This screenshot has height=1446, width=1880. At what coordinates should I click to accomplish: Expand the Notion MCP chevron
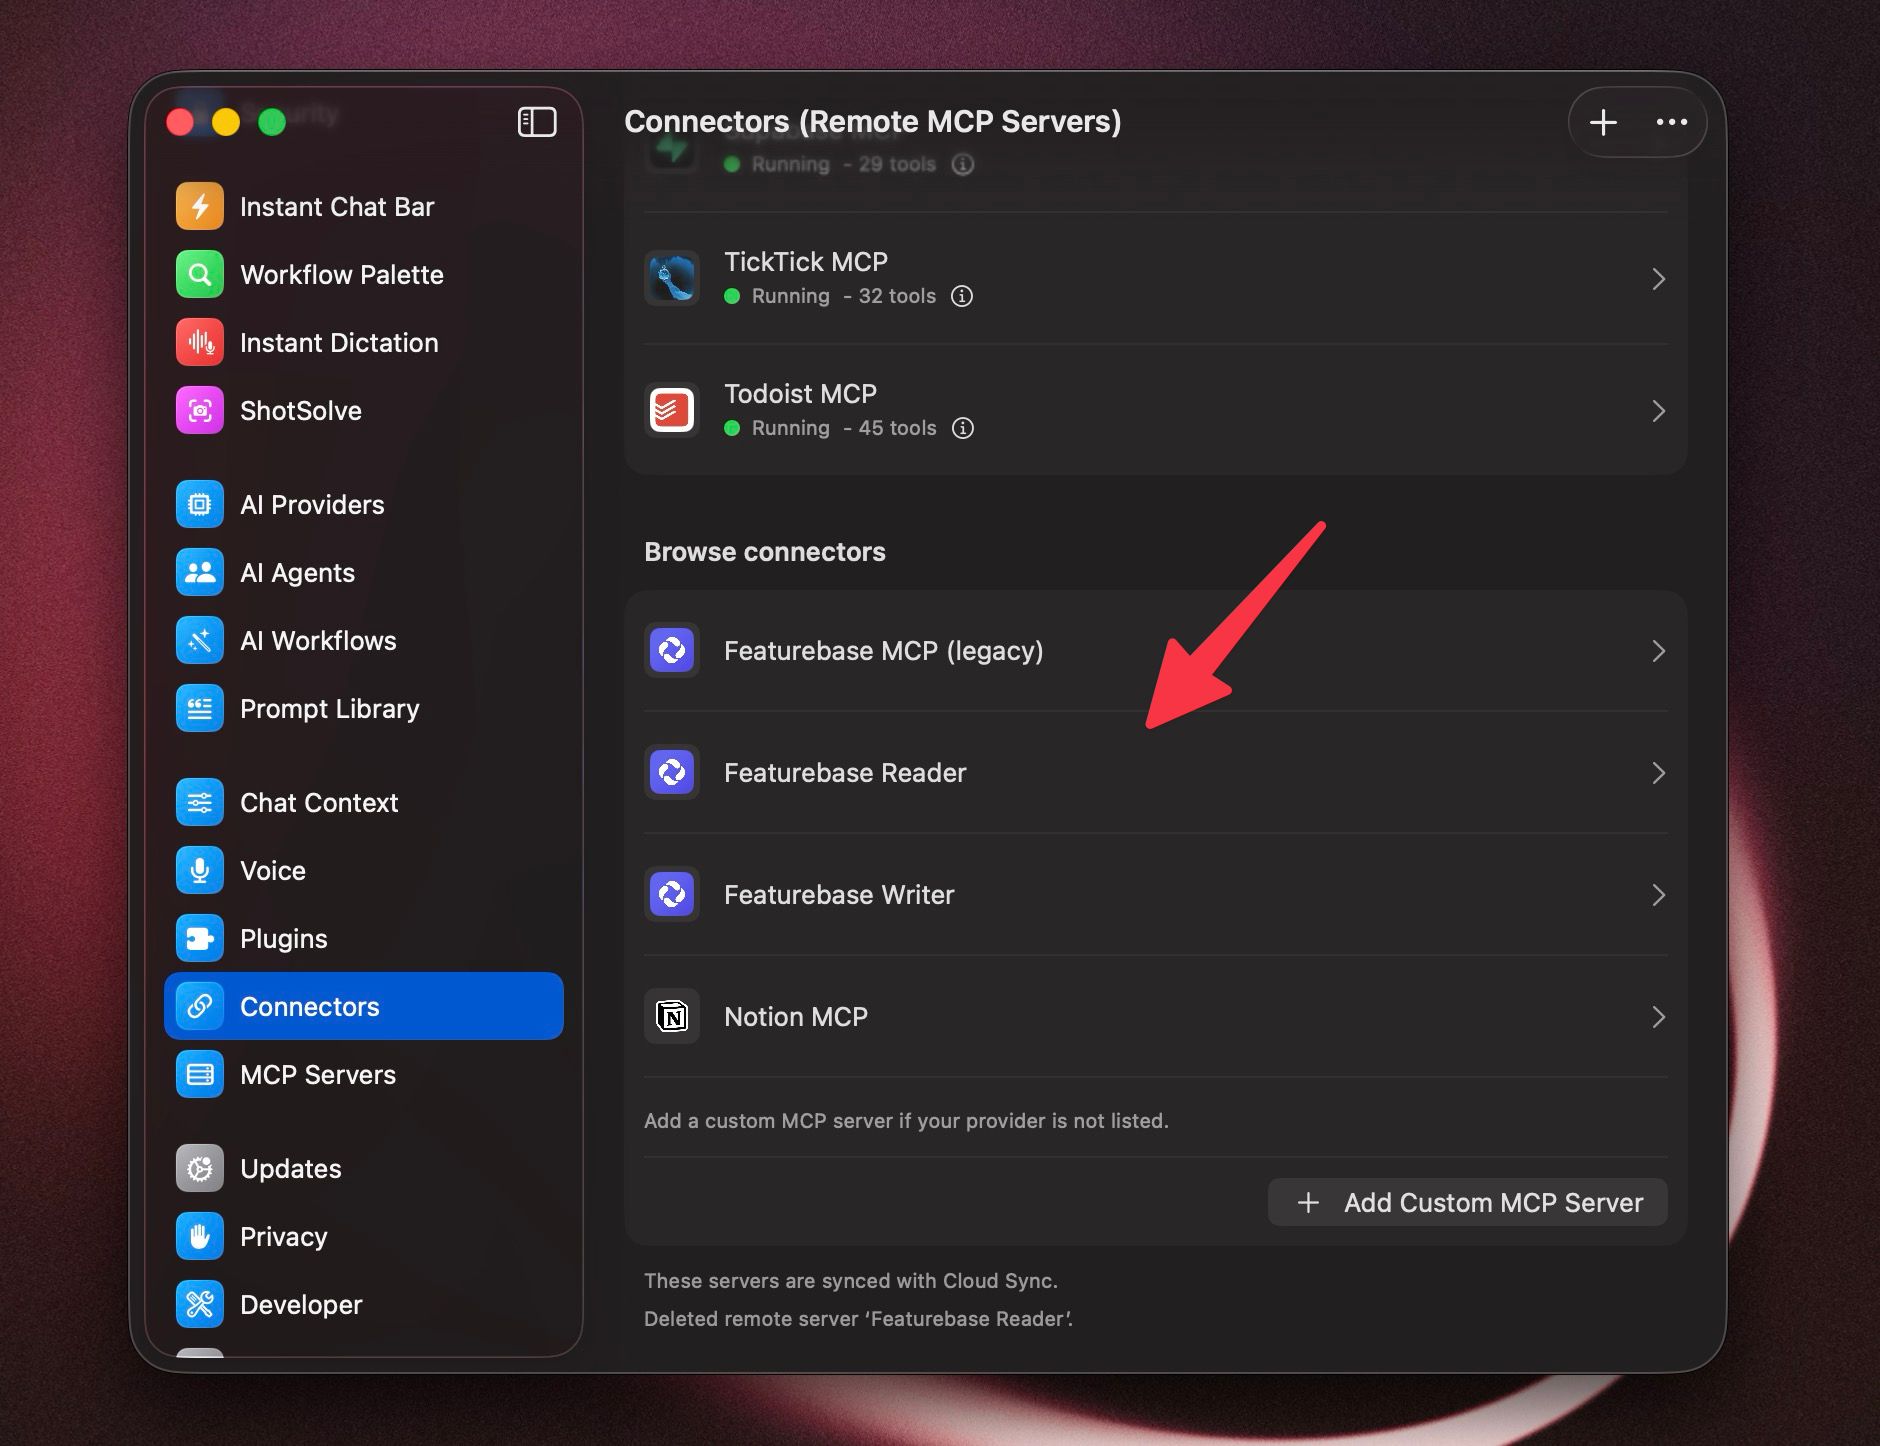[x=1658, y=1017]
